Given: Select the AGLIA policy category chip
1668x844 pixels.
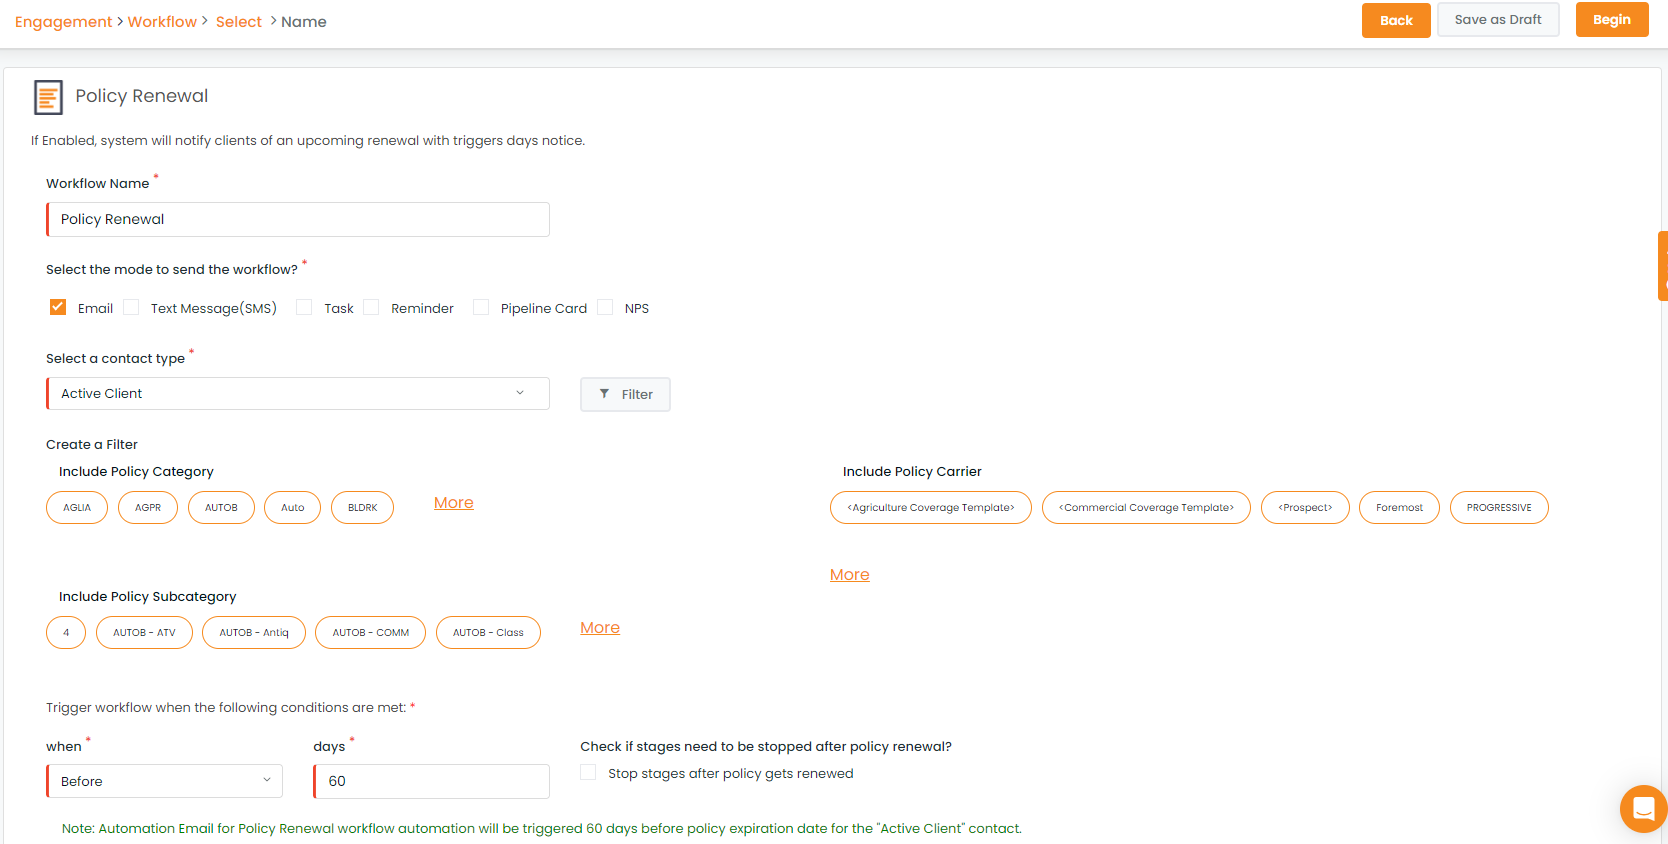Looking at the screenshot, I should [77, 508].
